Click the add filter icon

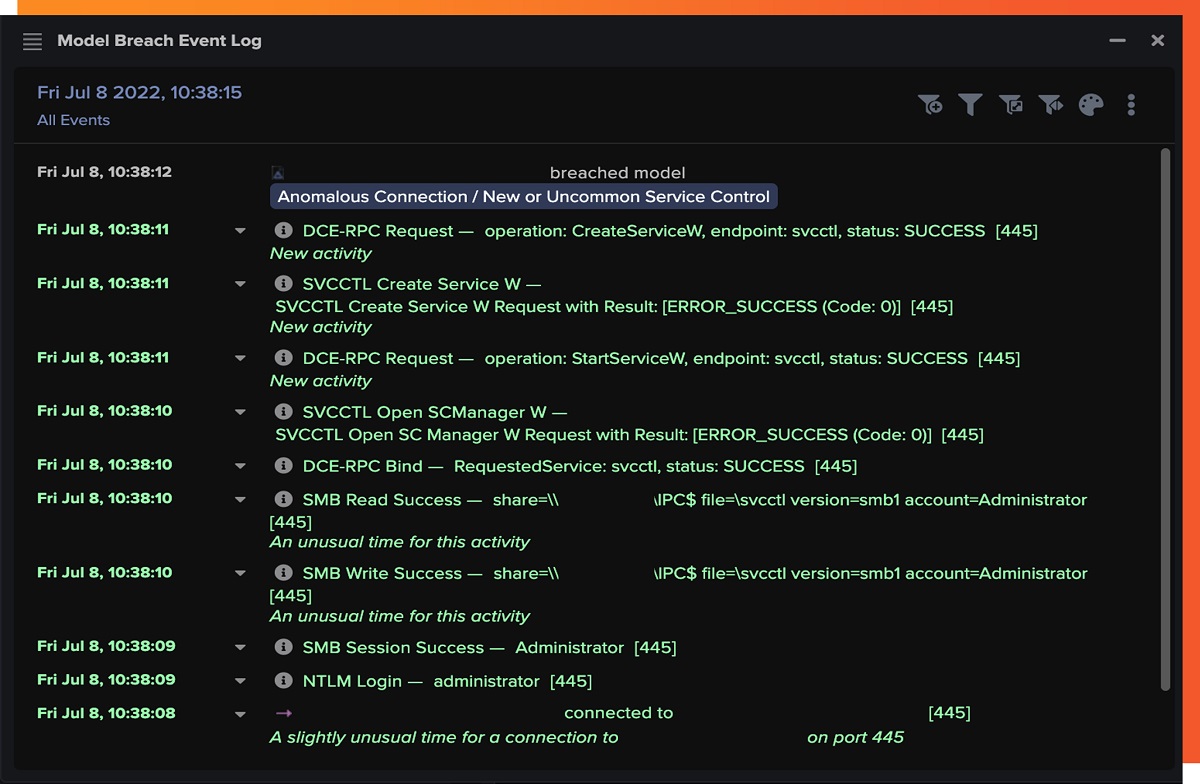[x=930, y=104]
